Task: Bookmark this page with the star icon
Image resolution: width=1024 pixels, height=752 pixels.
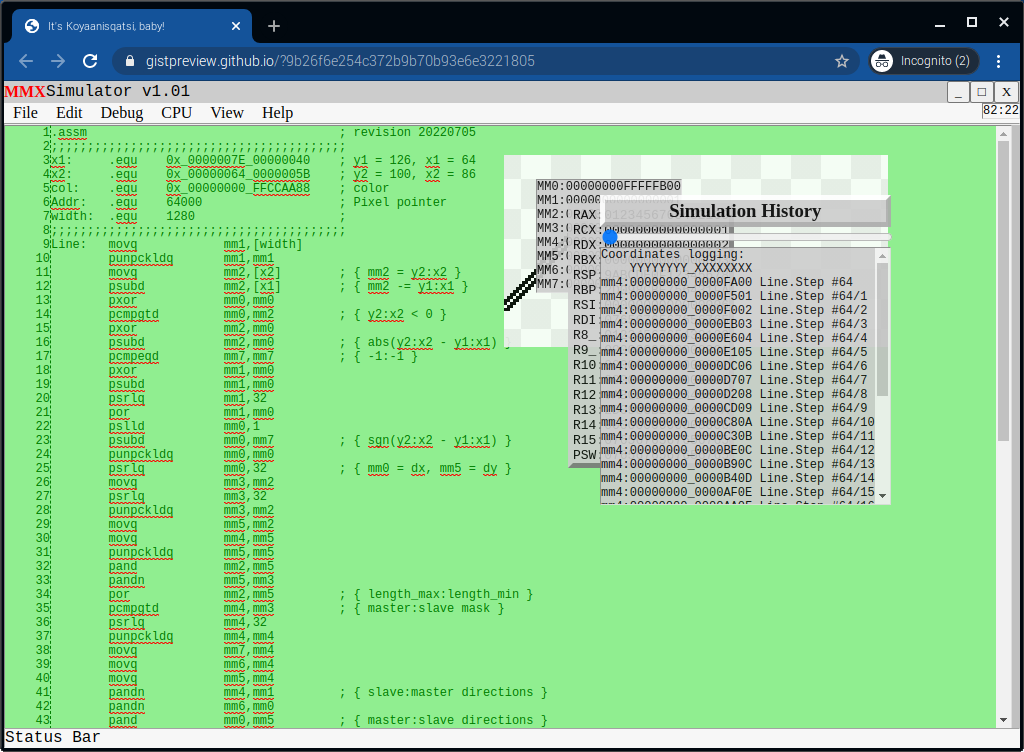Action: click(x=842, y=61)
